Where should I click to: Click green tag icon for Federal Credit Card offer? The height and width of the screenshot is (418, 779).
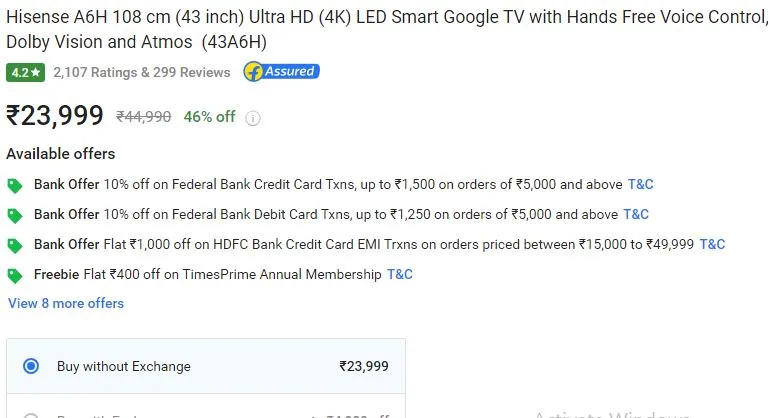click(15, 186)
